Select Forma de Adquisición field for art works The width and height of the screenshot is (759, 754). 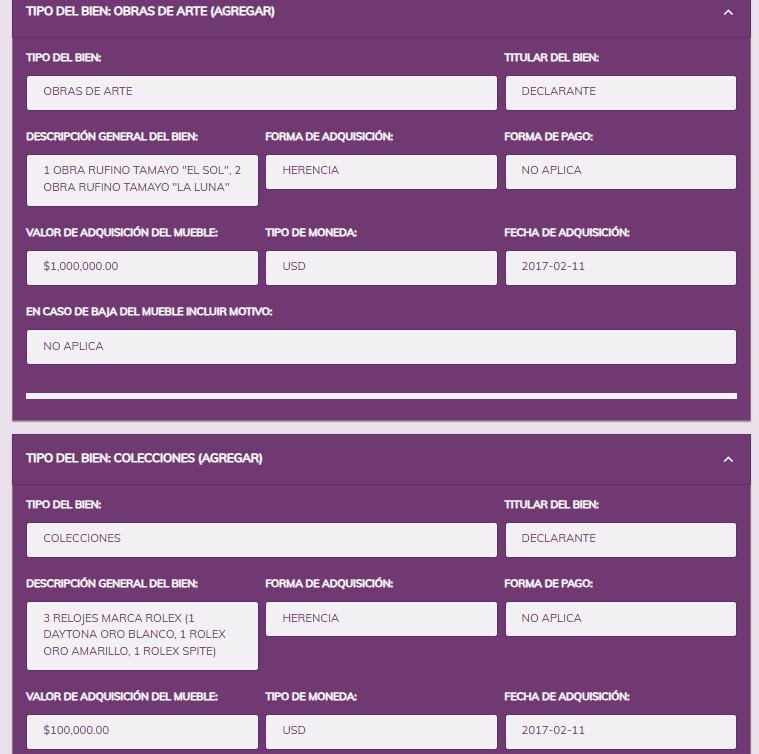click(x=381, y=171)
